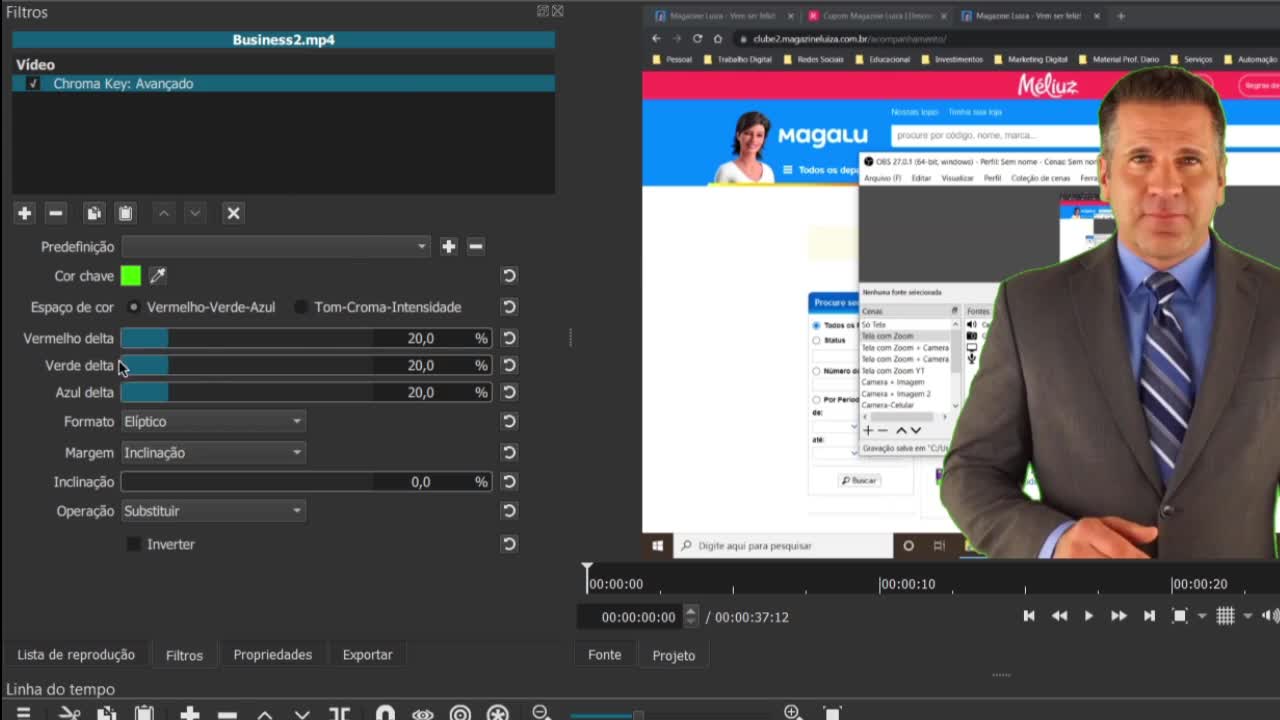This screenshot has width=1280, height=720.
Task: Zoom in the timeline with magnifier plus
Action: click(x=792, y=712)
